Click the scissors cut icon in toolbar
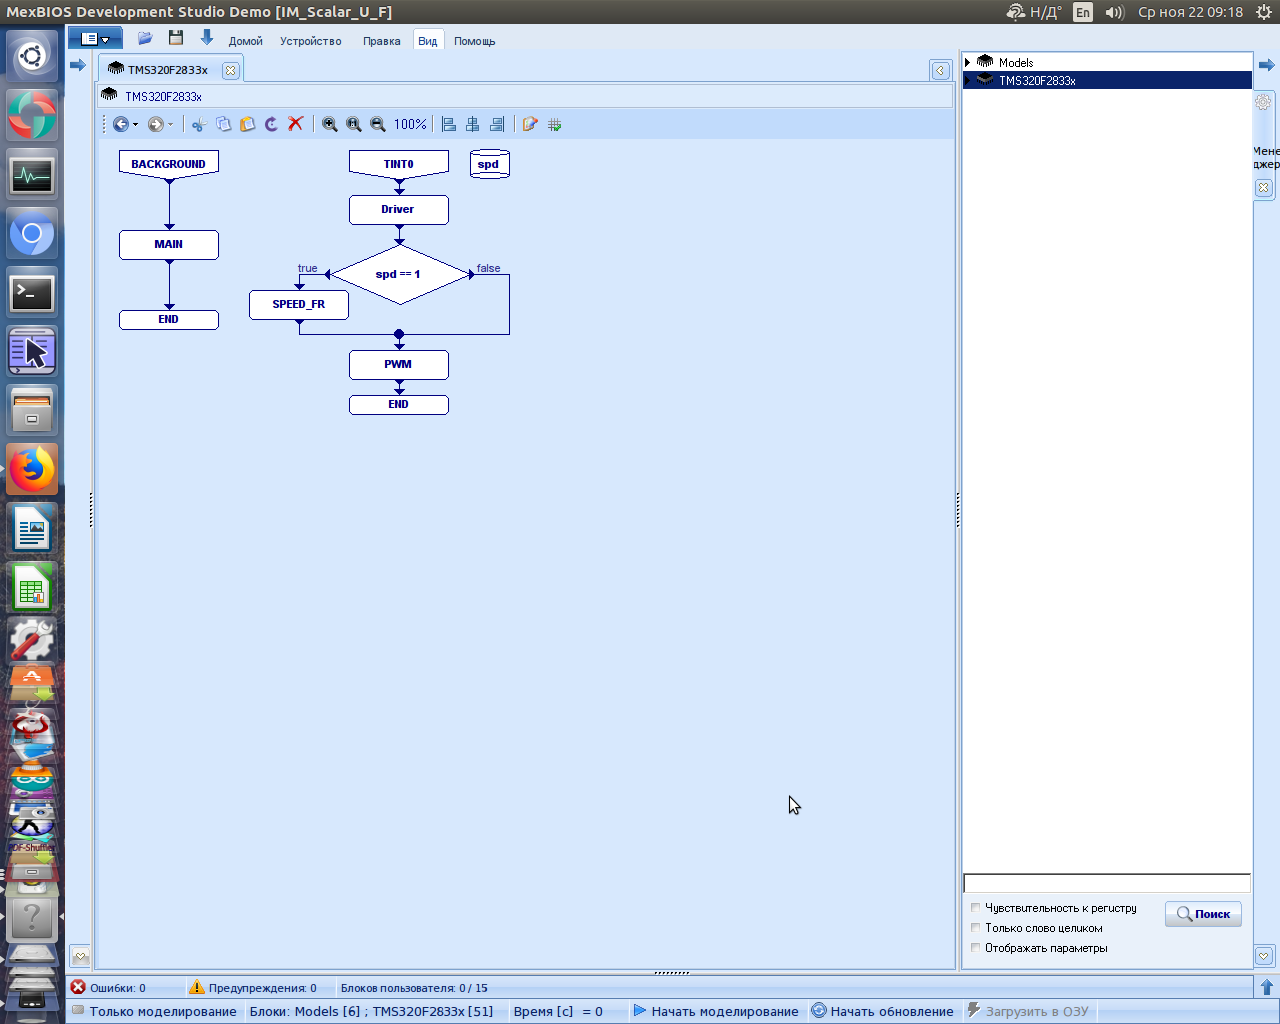 (x=199, y=124)
